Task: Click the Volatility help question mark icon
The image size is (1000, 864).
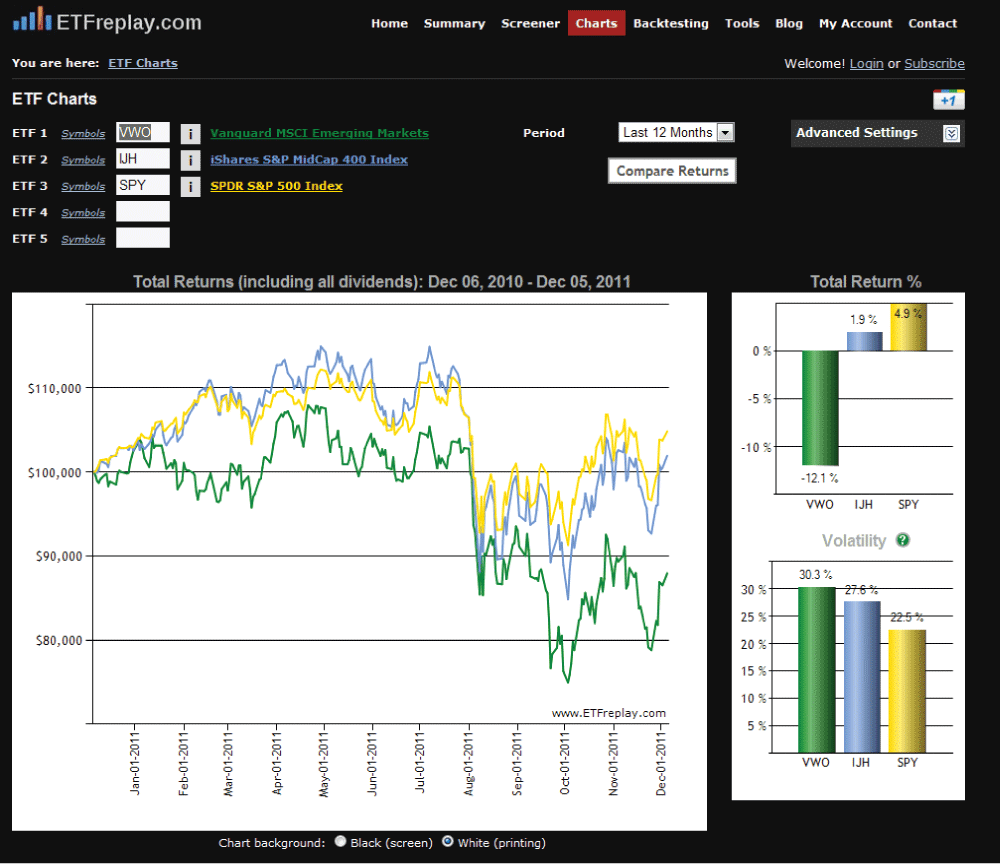Action: (903, 540)
